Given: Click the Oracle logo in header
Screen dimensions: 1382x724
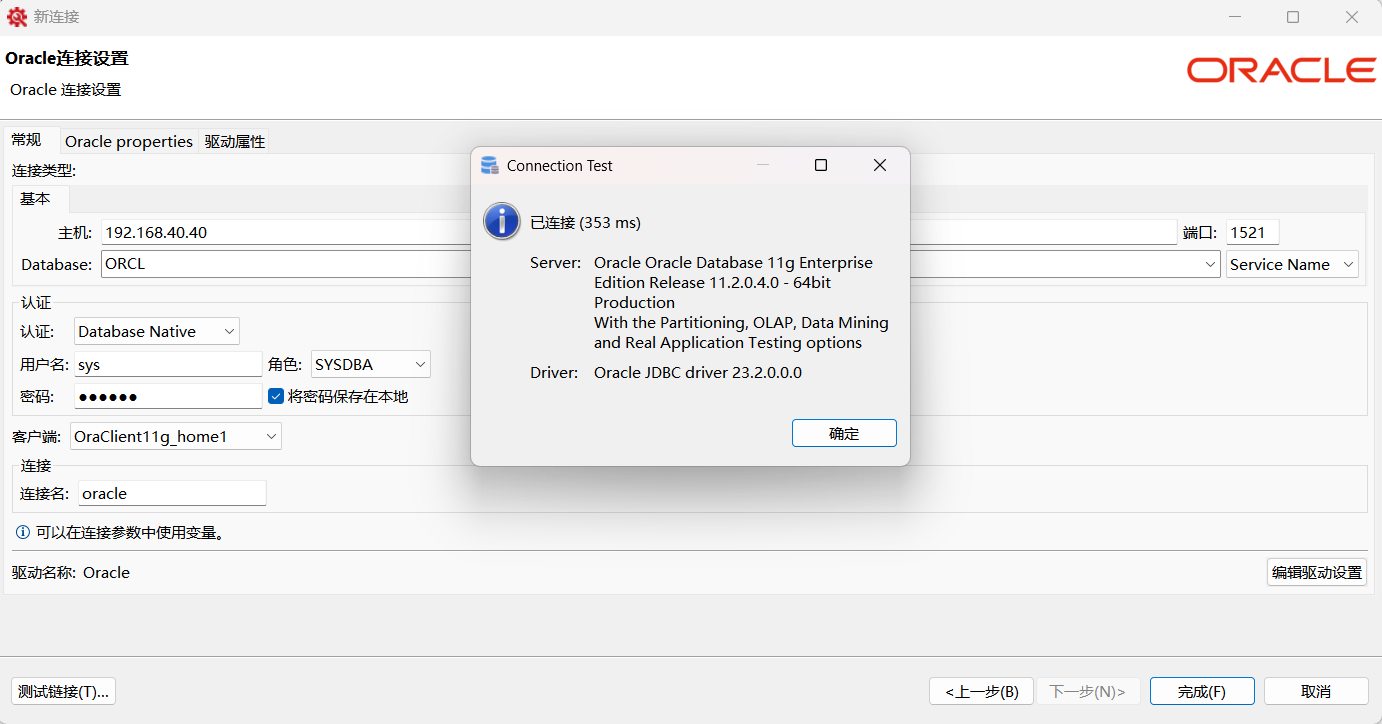Looking at the screenshot, I should click(1281, 70).
